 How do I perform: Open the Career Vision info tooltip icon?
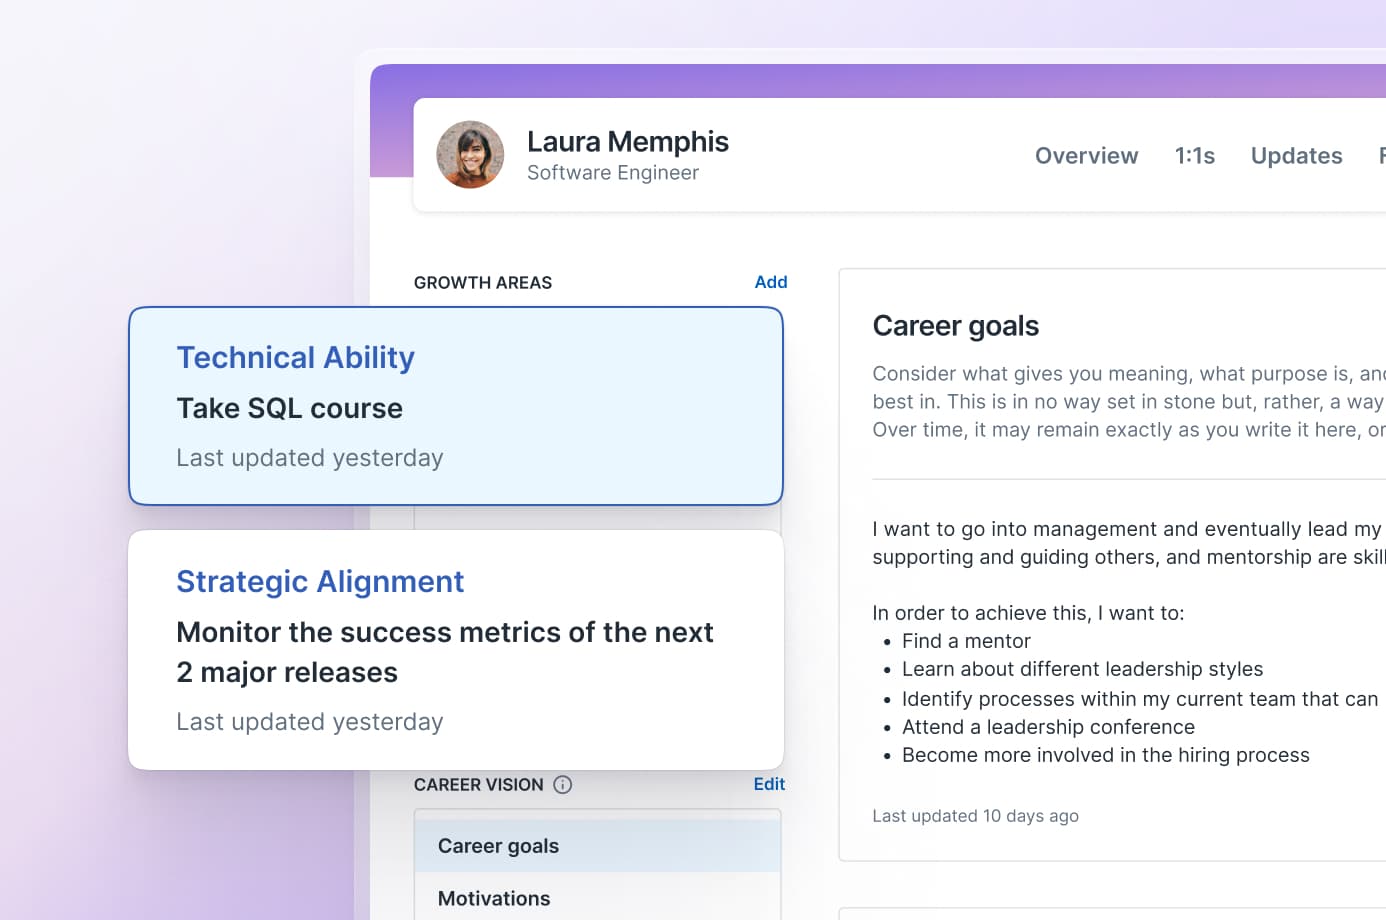(x=563, y=785)
